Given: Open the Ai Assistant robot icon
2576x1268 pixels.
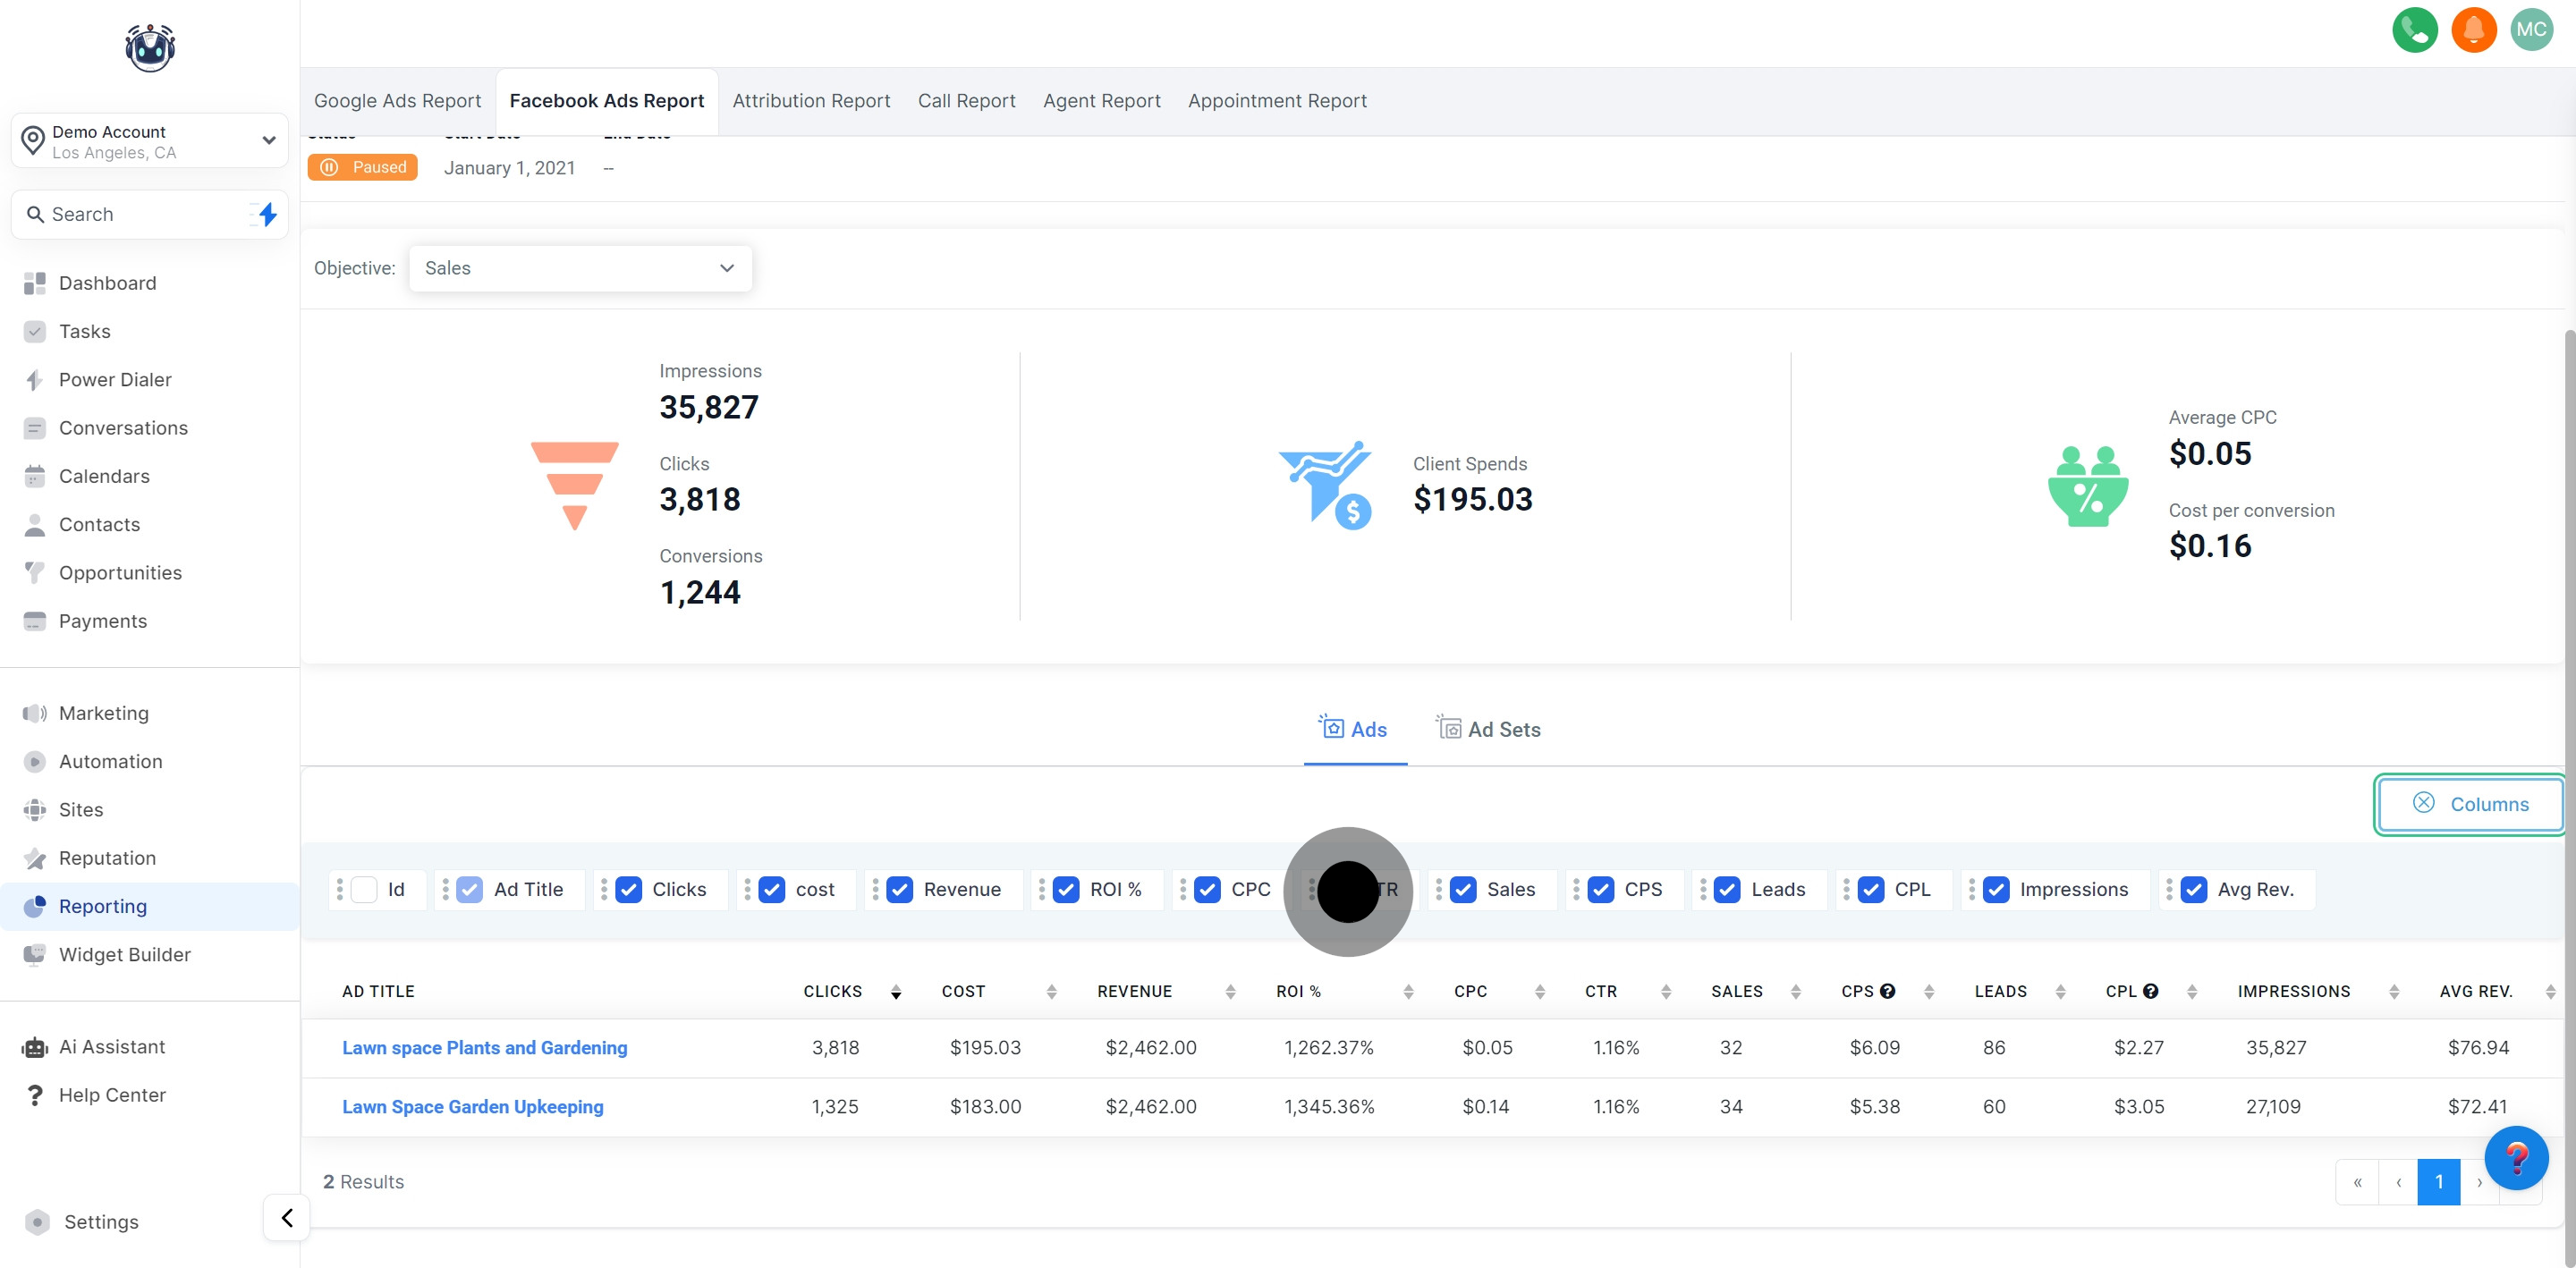Looking at the screenshot, I should coord(35,1047).
